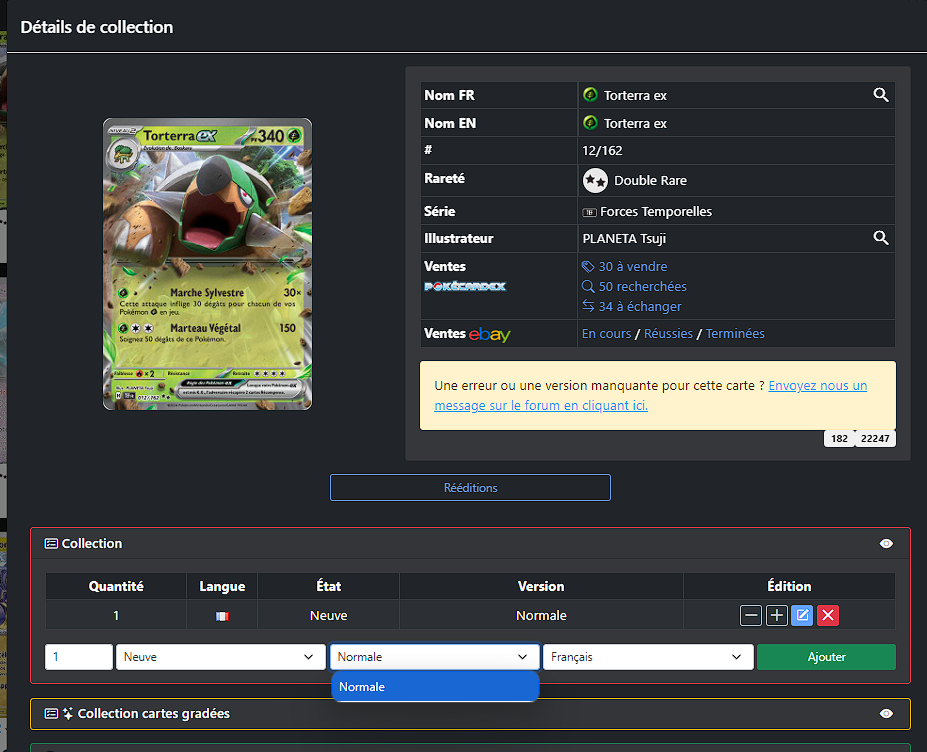Decrease quantity with the minus button
This screenshot has height=752, width=927.
[x=751, y=615]
